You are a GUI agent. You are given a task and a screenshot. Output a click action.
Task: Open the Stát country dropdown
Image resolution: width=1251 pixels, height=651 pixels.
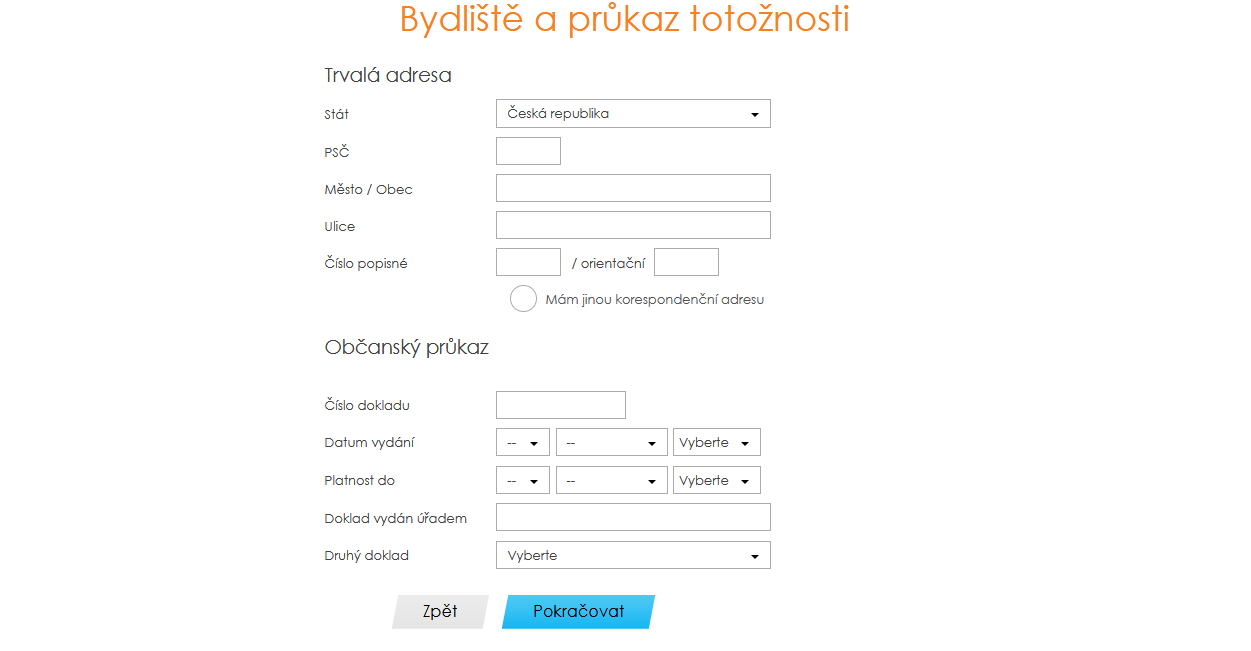click(x=633, y=113)
